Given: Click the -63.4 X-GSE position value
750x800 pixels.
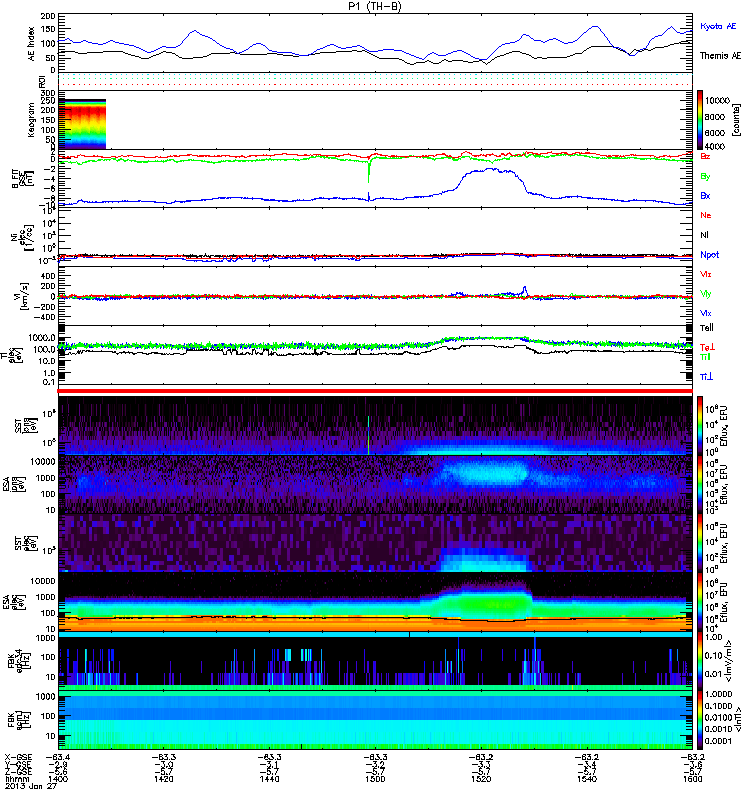Looking at the screenshot, I should (x=58, y=757).
